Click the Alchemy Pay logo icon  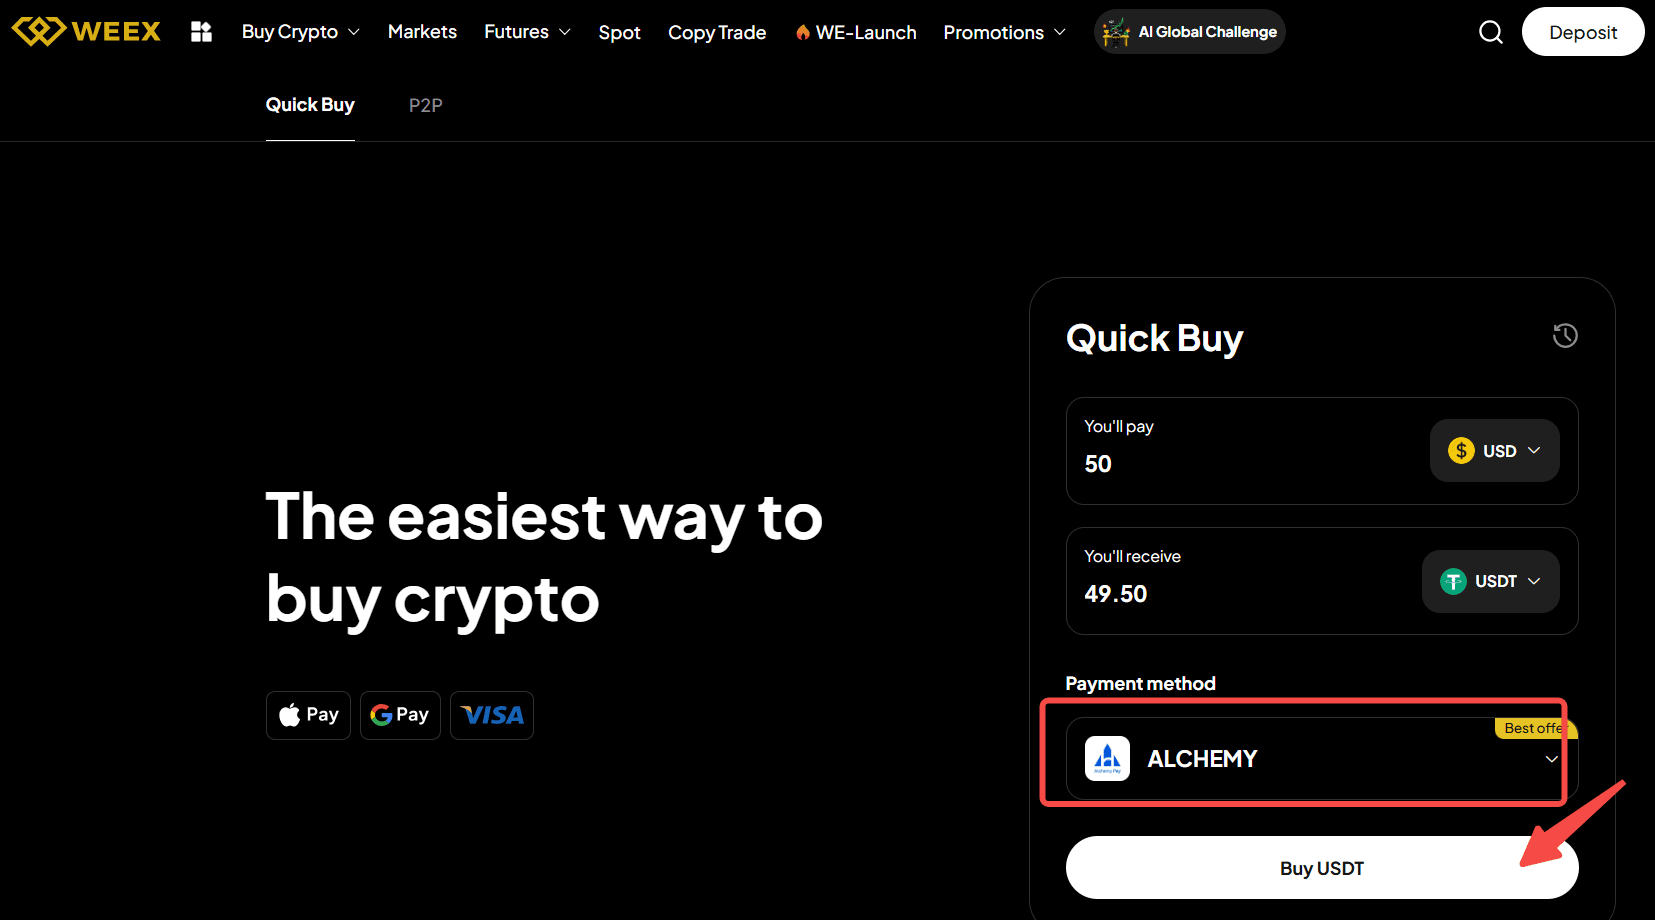[x=1107, y=759]
